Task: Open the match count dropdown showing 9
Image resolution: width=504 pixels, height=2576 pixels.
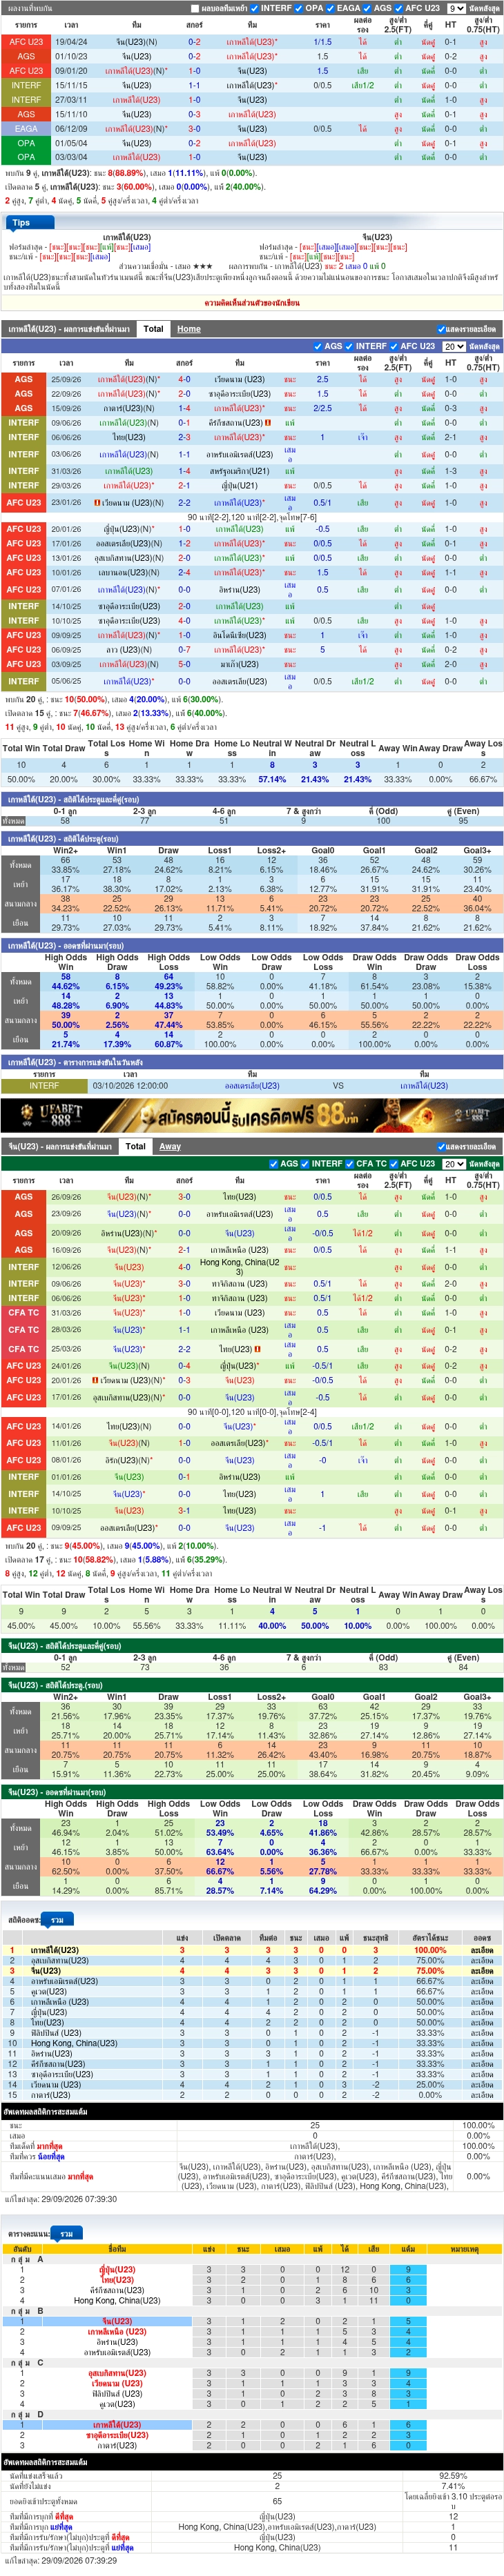Action: coord(456,8)
